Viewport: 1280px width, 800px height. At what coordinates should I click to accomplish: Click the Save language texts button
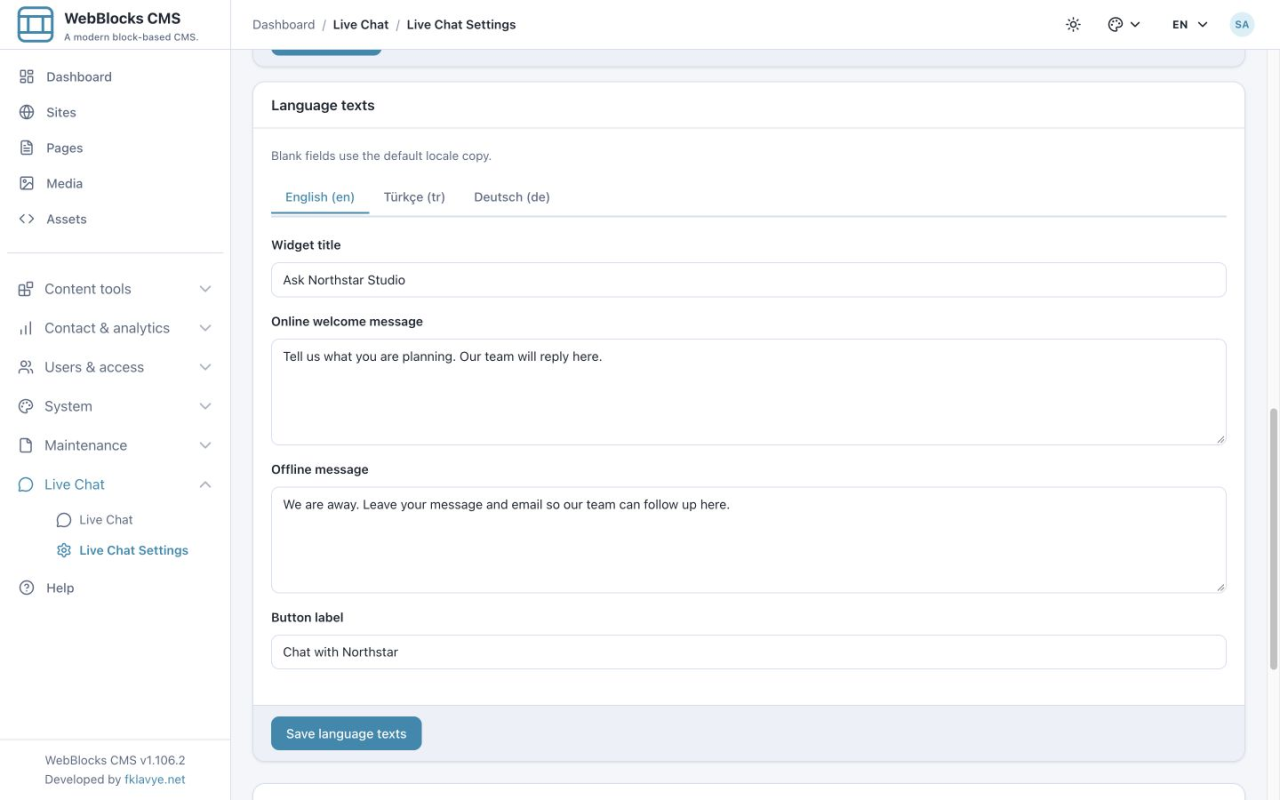pyautogui.click(x=346, y=733)
